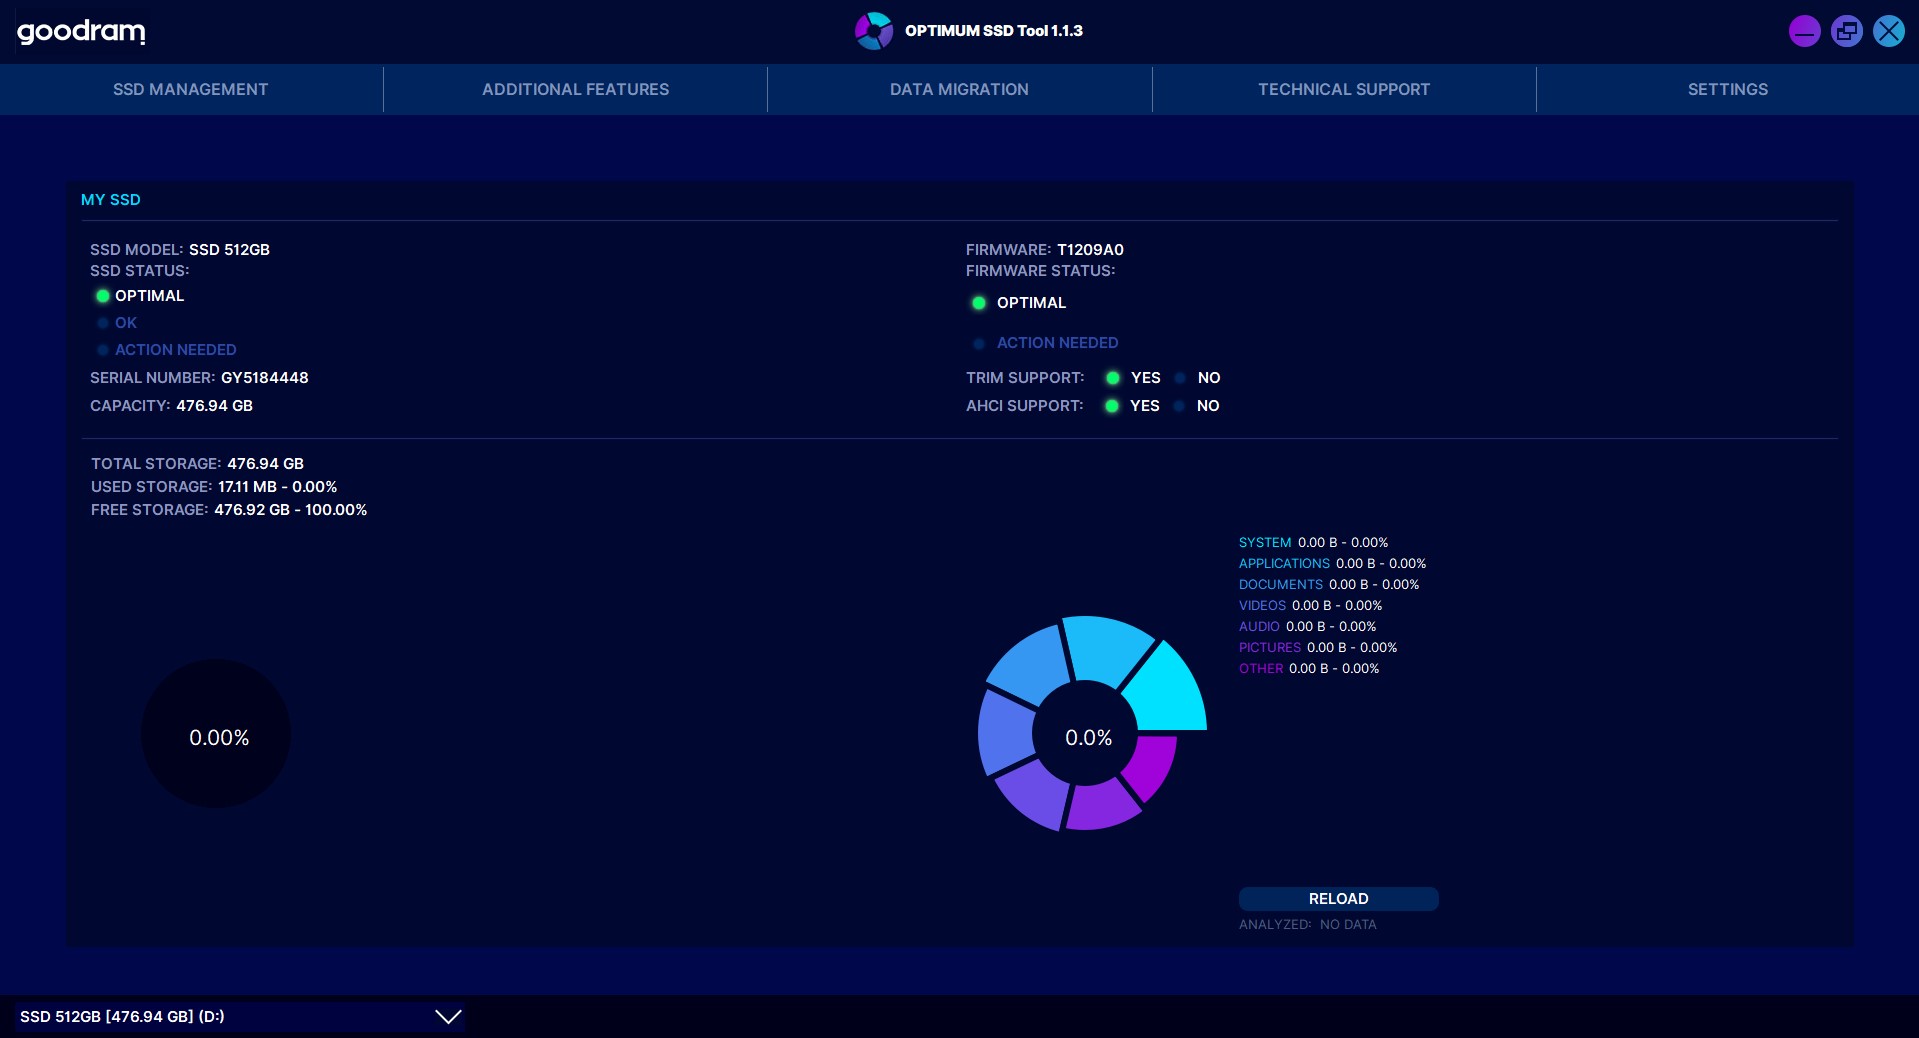Screen dimensions: 1919x1038
Task: Select the TRIM support No indicator
Action: click(x=1180, y=378)
